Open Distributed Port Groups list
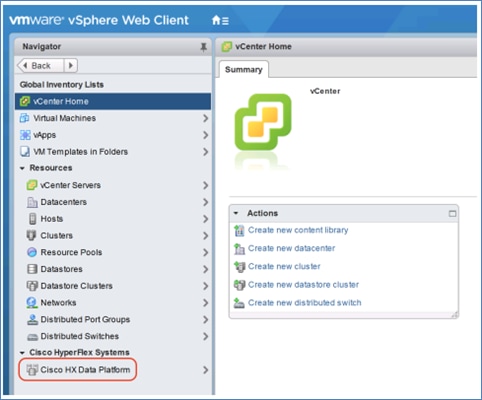This screenshot has height=400, width=482. (113, 319)
